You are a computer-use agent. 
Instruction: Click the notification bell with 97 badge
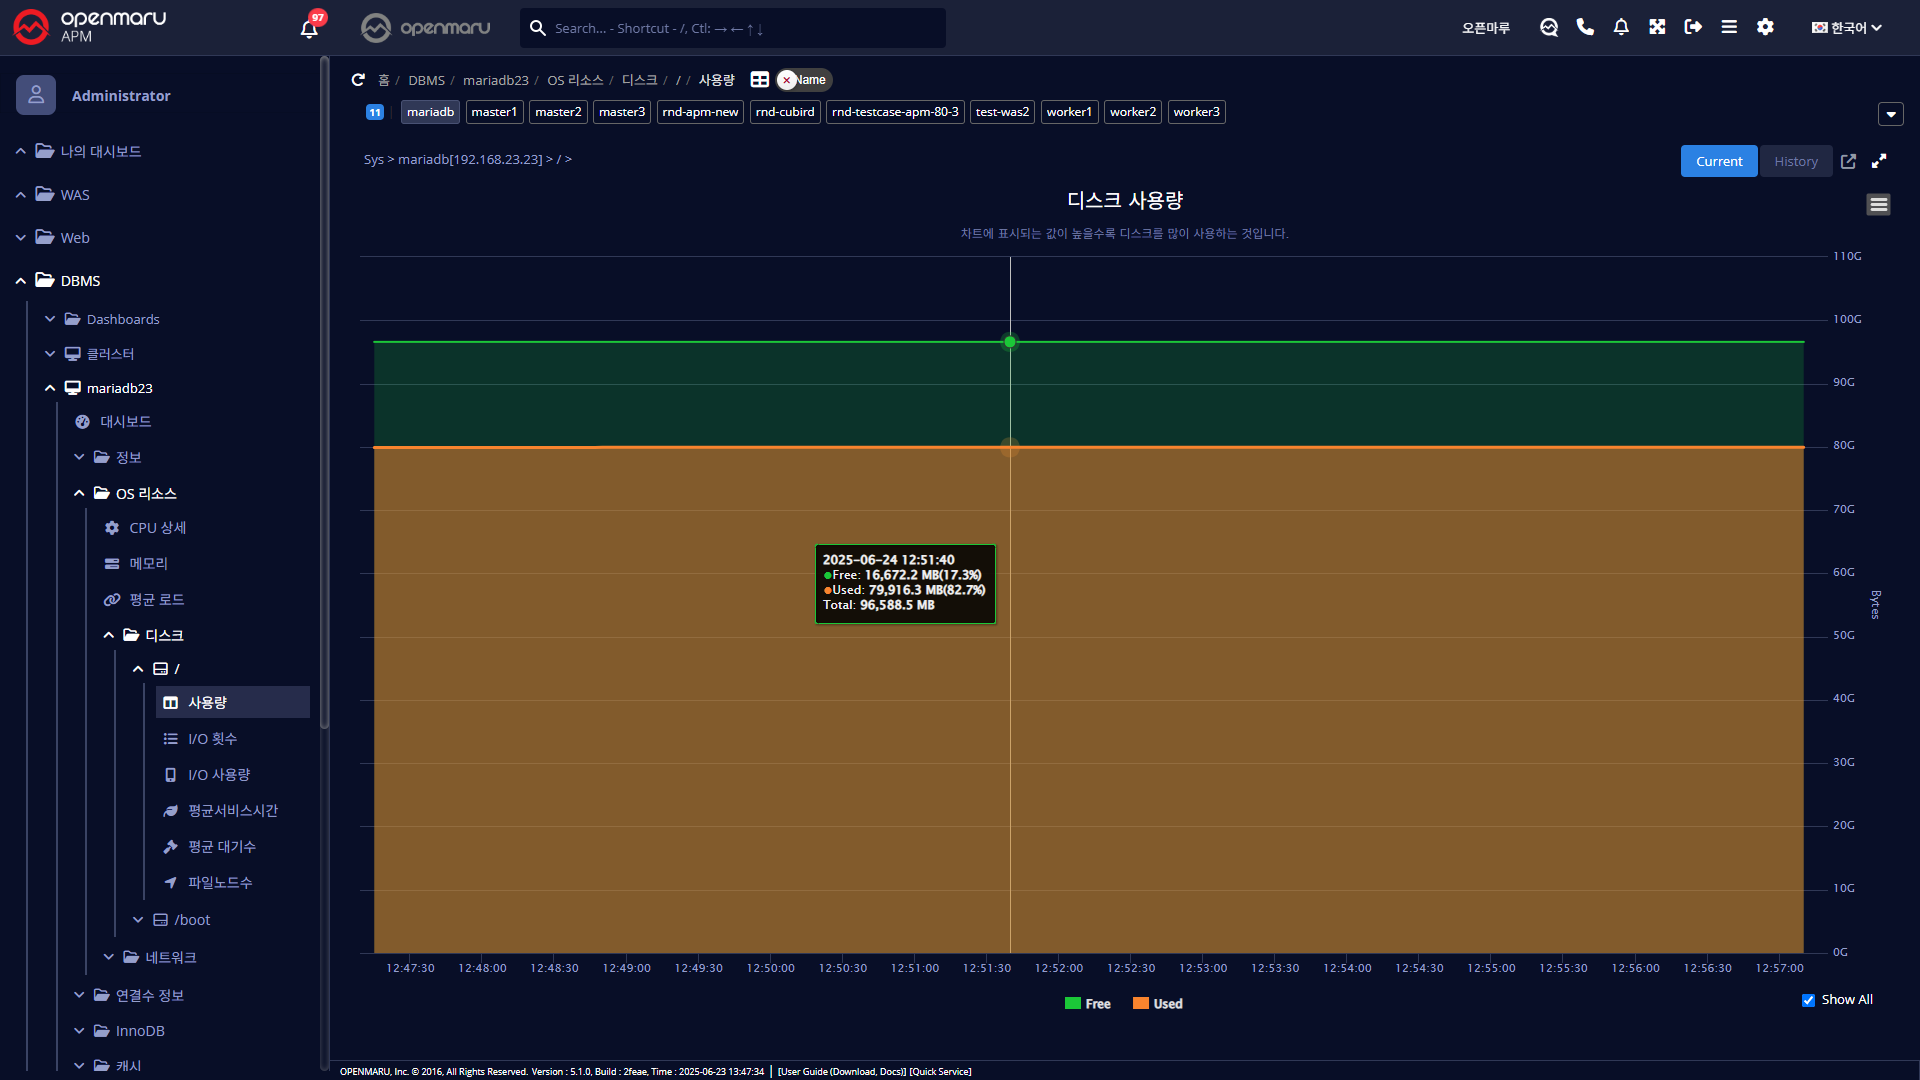(309, 28)
